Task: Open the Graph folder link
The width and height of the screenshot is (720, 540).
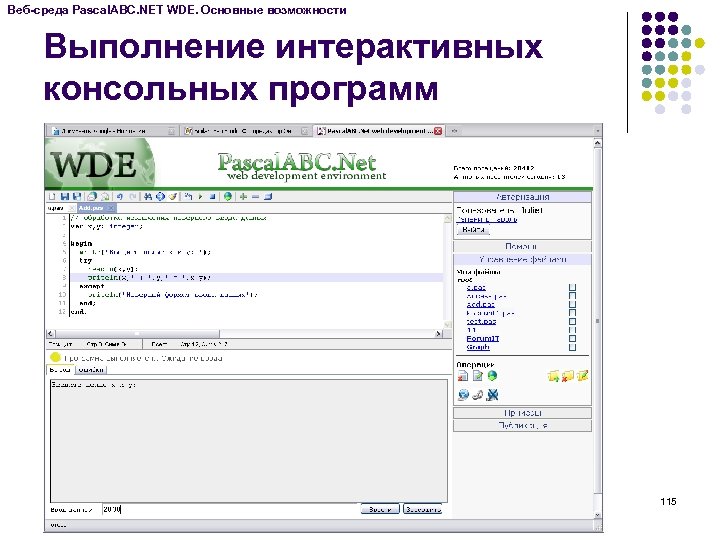Action: 478,347
